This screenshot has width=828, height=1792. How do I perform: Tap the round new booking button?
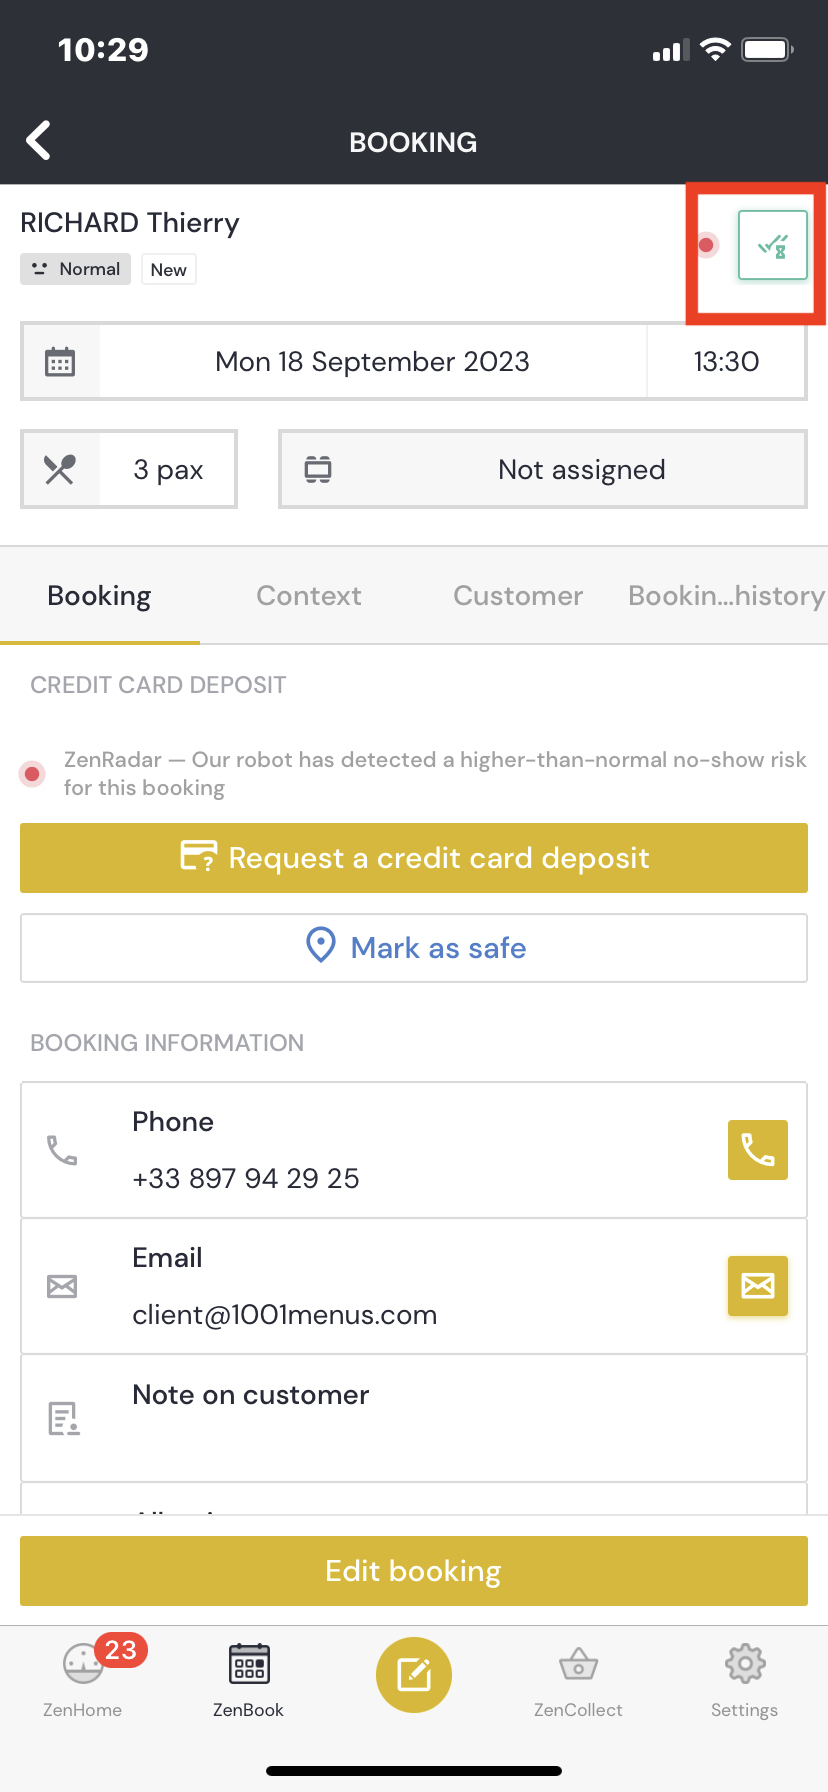coord(414,1675)
